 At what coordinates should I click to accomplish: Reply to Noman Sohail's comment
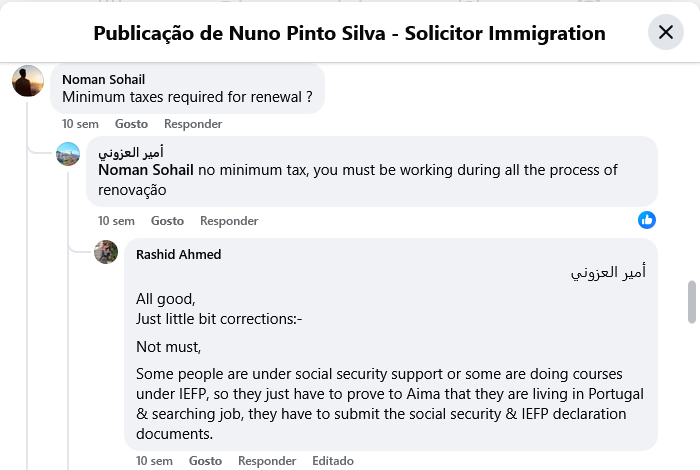[193, 124]
